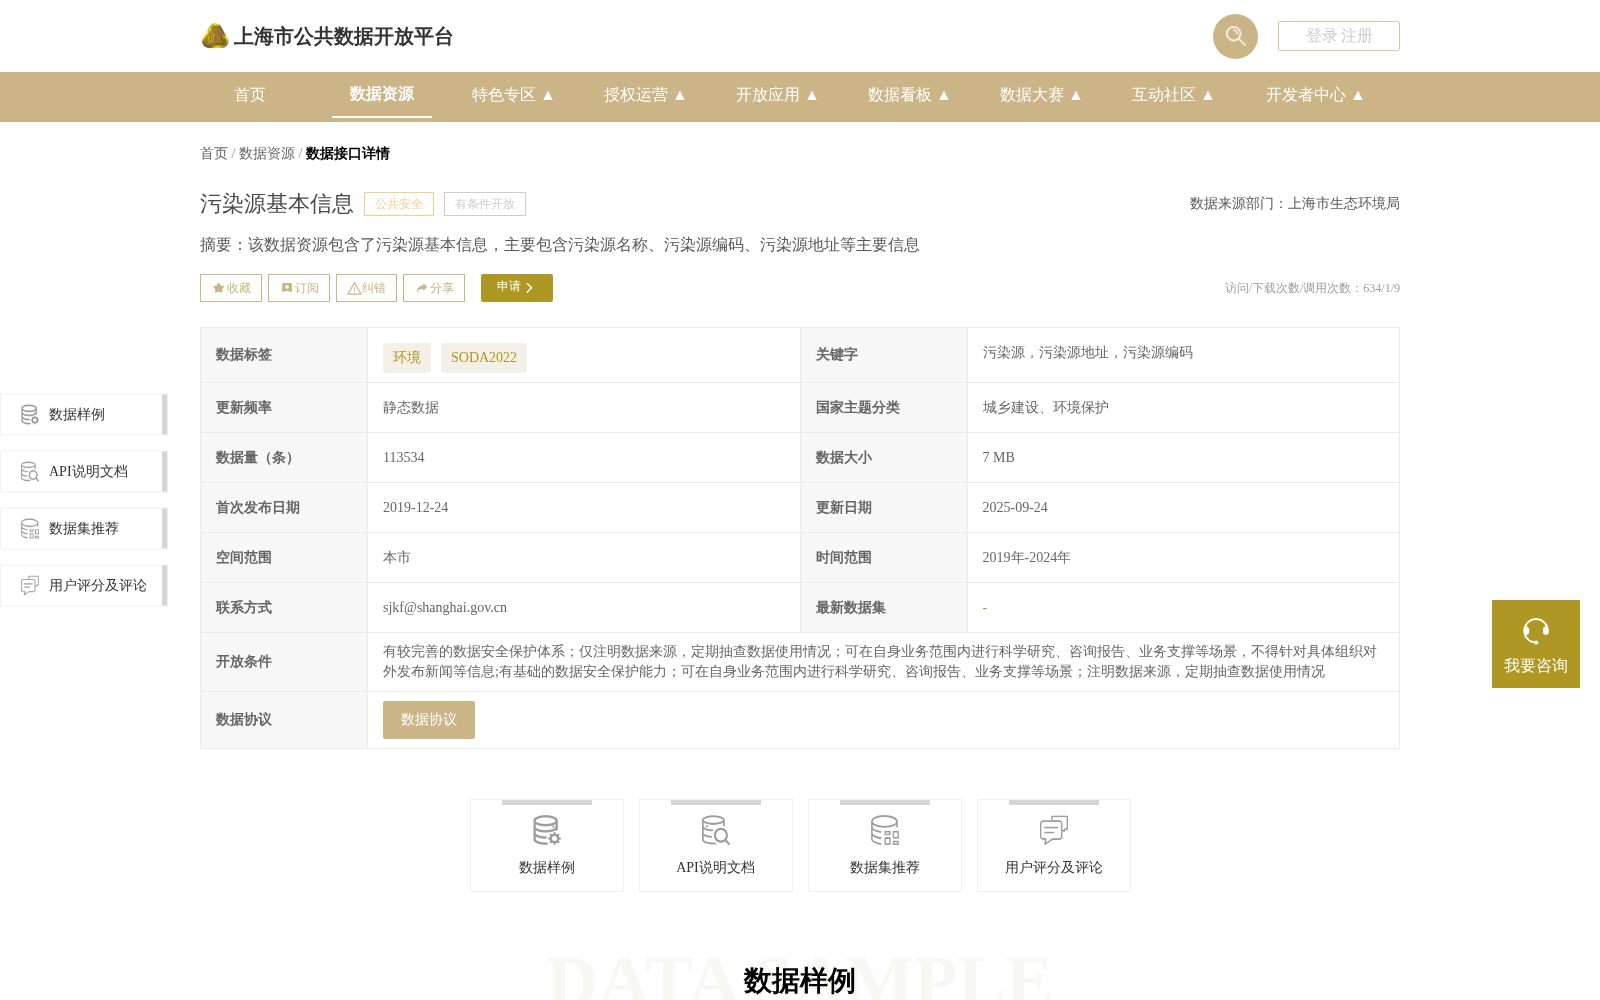Image resolution: width=1600 pixels, height=1000 pixels.
Task: Click the update date 2025-09-24
Action: pyautogui.click(x=1015, y=508)
